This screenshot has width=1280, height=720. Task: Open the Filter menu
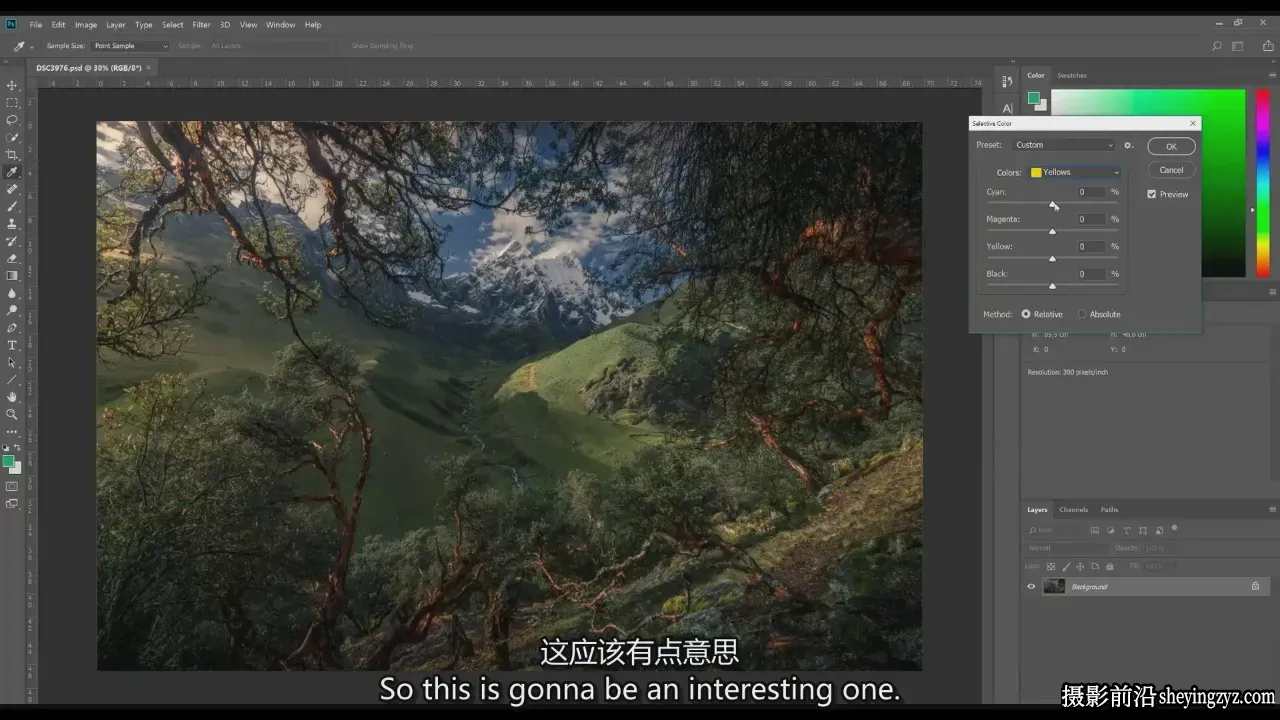pyautogui.click(x=201, y=24)
